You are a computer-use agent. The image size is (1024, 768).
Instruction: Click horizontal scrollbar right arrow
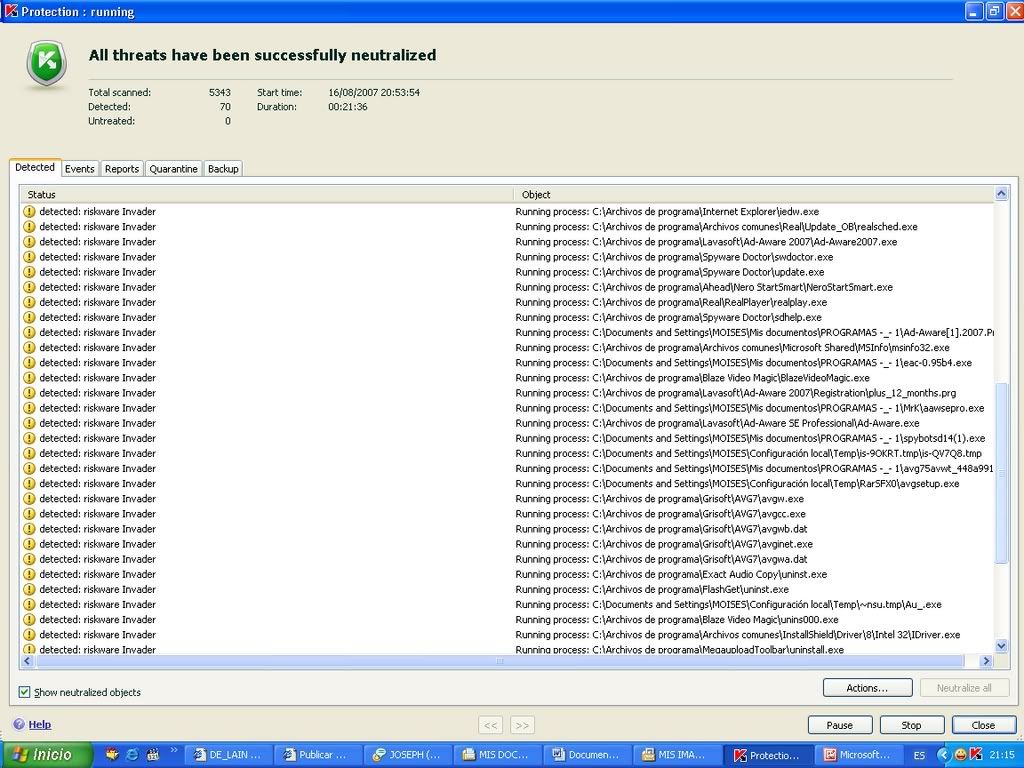click(986, 661)
